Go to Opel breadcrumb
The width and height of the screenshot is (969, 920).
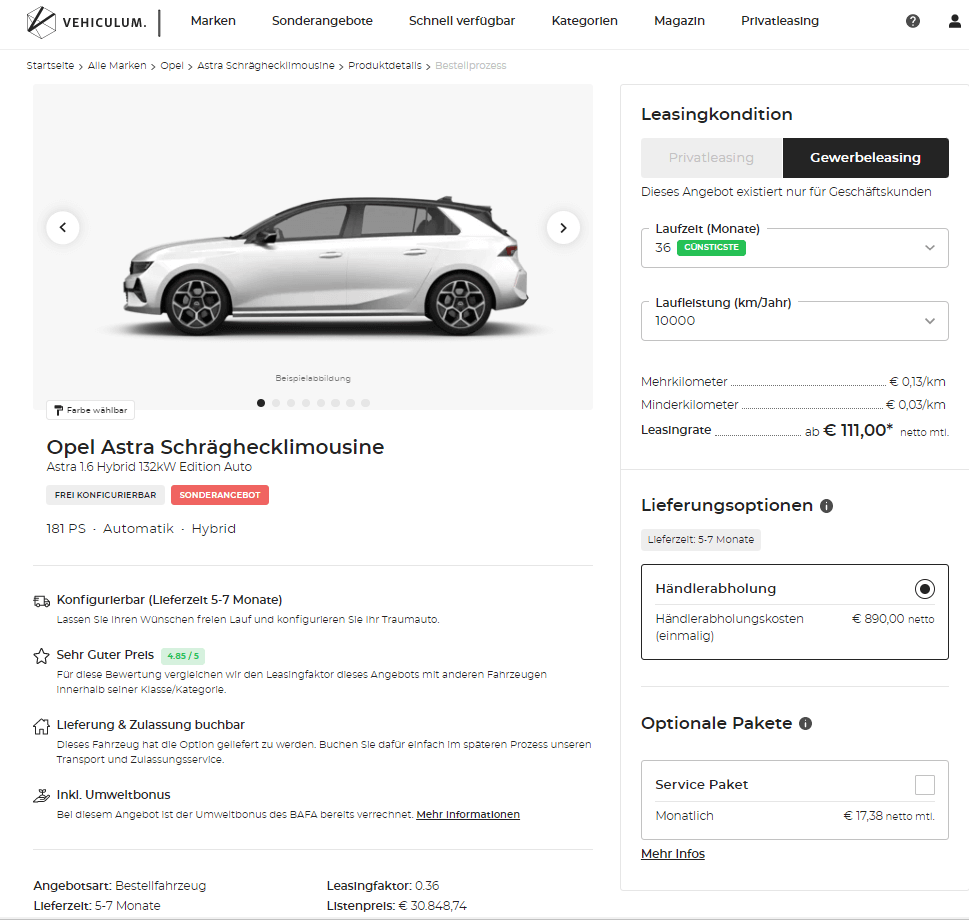[x=172, y=65]
